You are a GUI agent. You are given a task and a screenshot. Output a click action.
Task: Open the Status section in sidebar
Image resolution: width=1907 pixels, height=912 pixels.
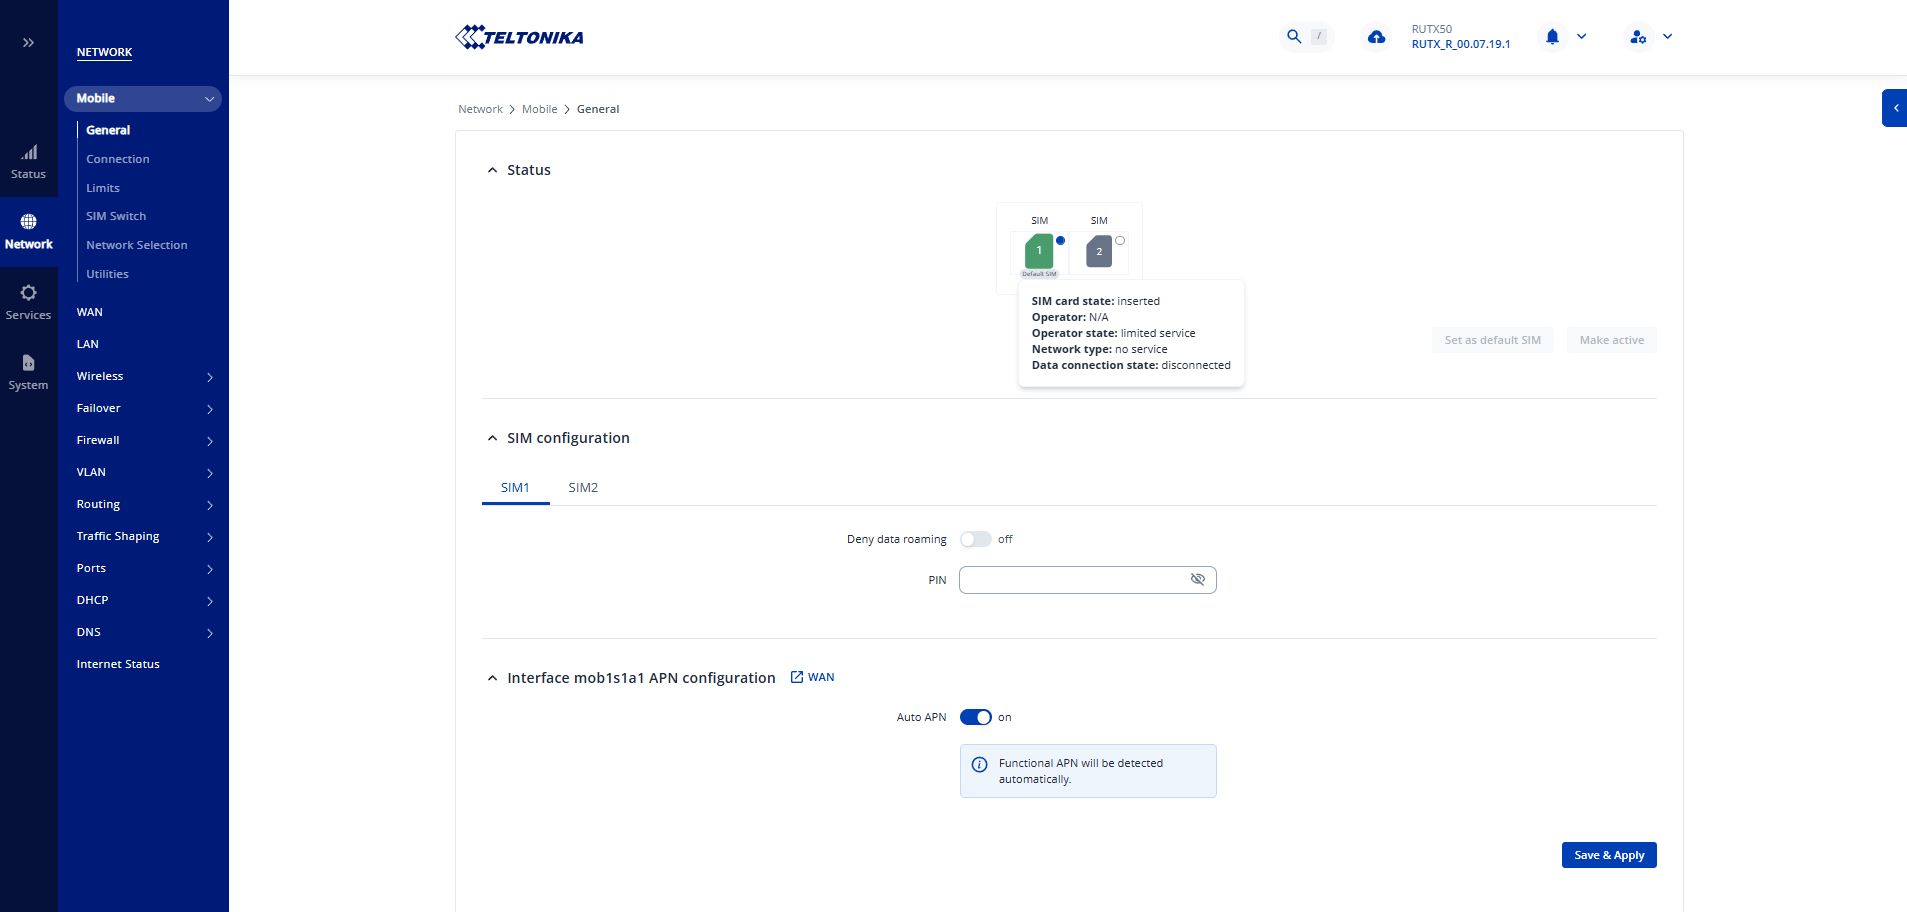click(28, 162)
